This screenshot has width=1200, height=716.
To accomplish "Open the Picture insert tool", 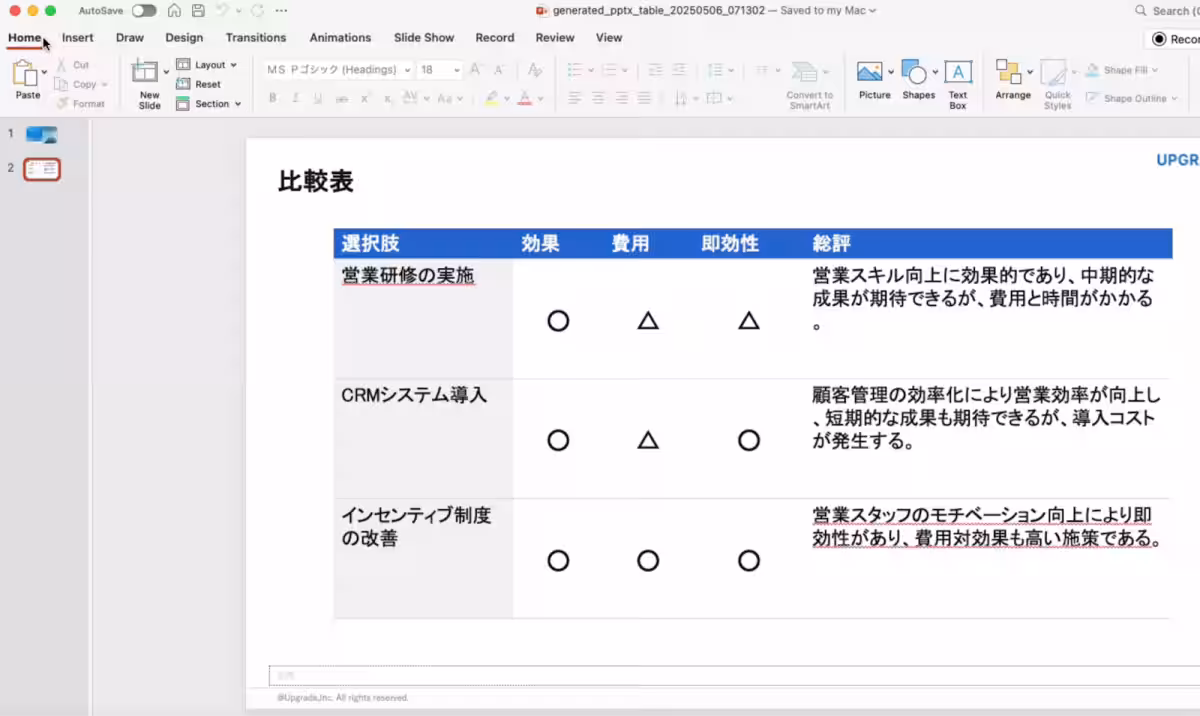I will [873, 80].
